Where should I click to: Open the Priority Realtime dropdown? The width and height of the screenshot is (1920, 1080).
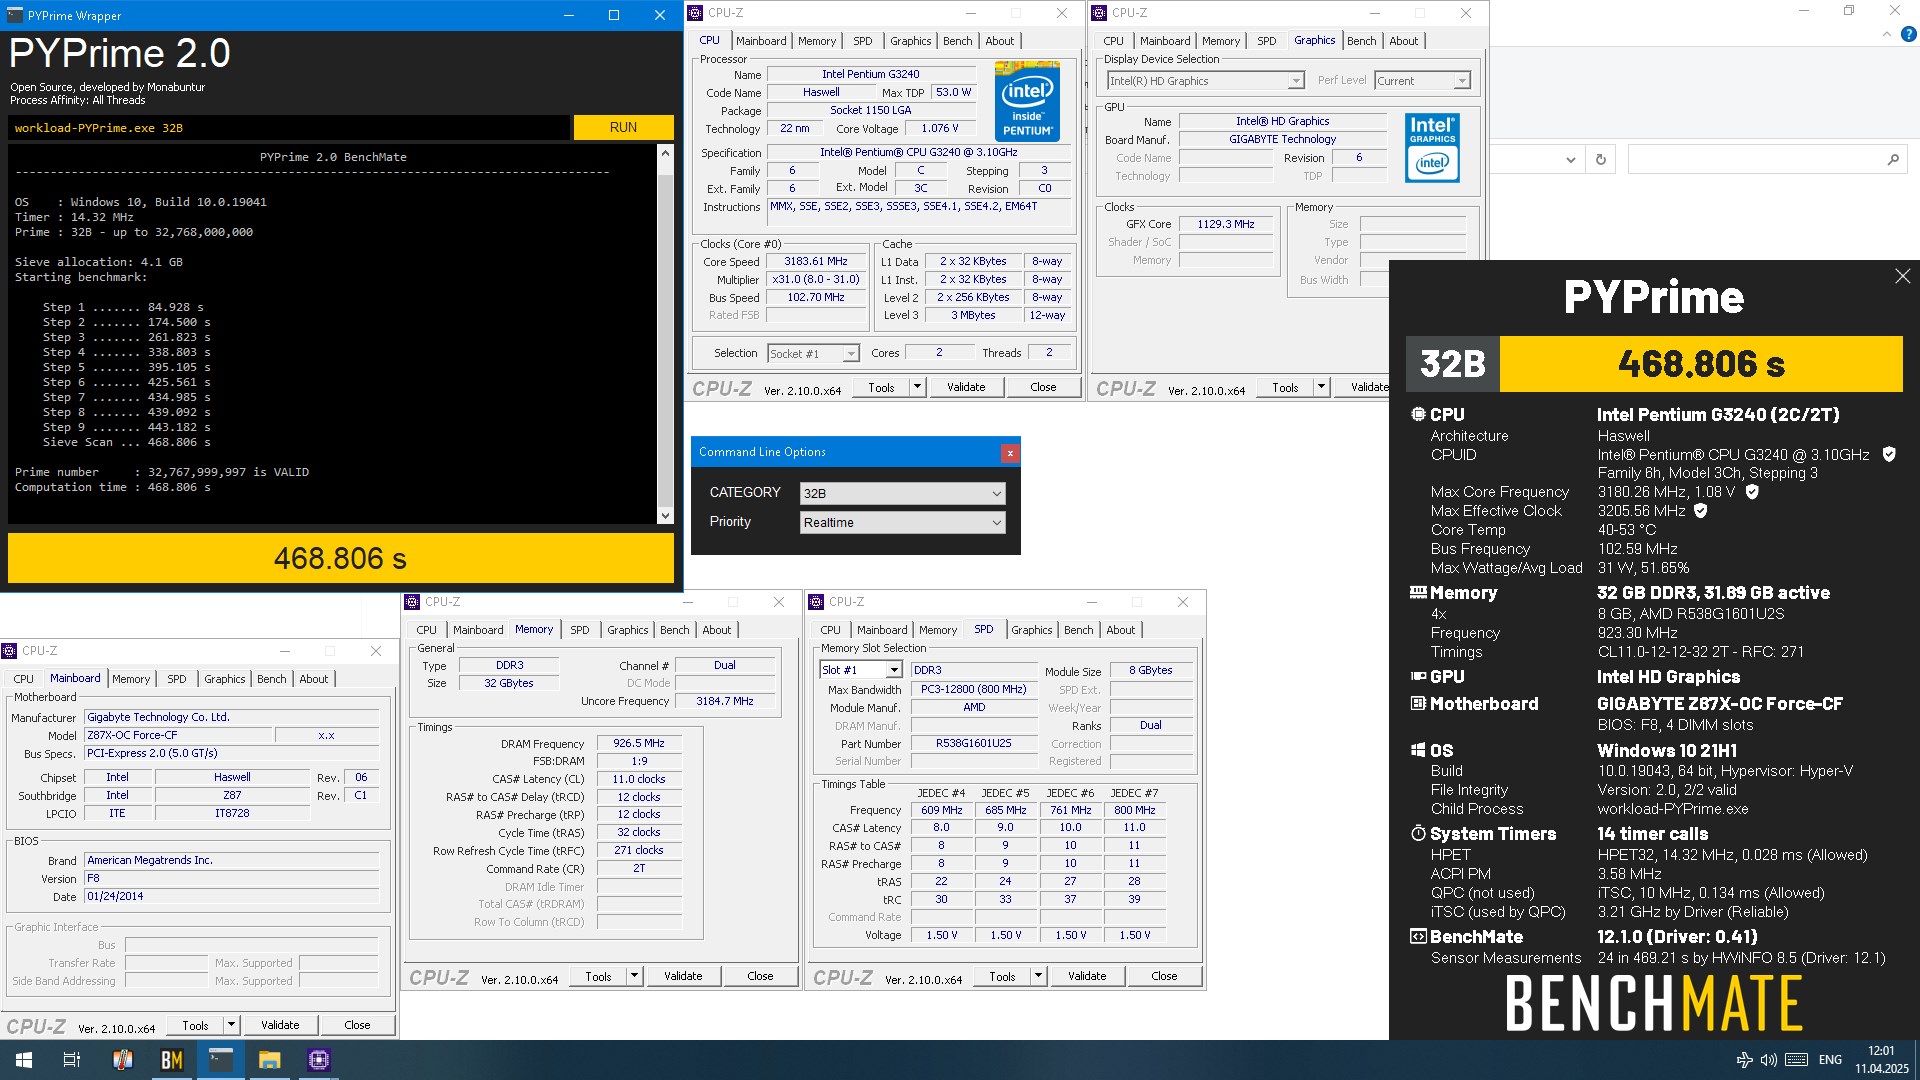click(902, 522)
